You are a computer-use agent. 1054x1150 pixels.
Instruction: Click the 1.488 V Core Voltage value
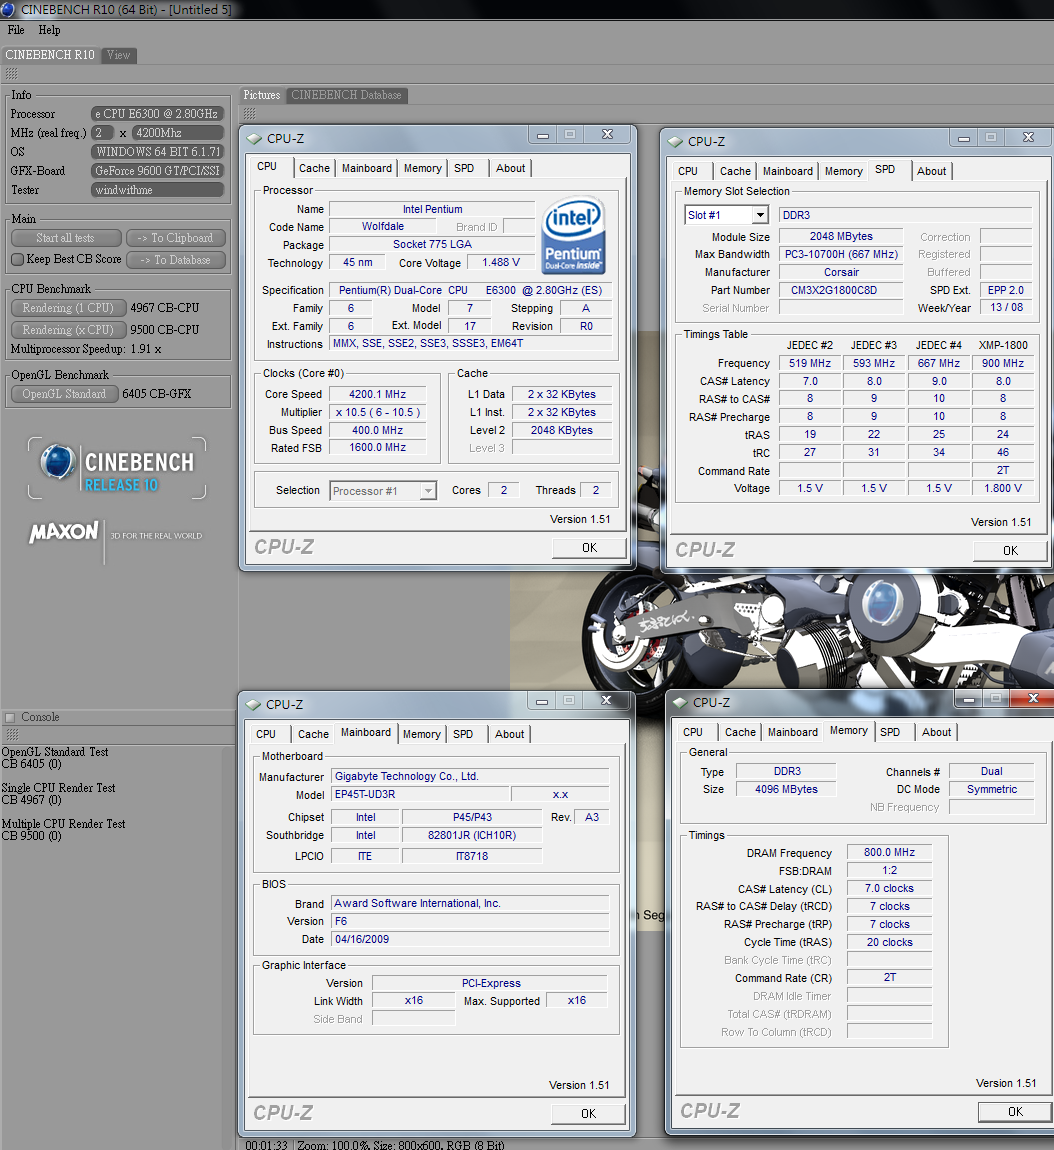pyautogui.click(x=501, y=263)
